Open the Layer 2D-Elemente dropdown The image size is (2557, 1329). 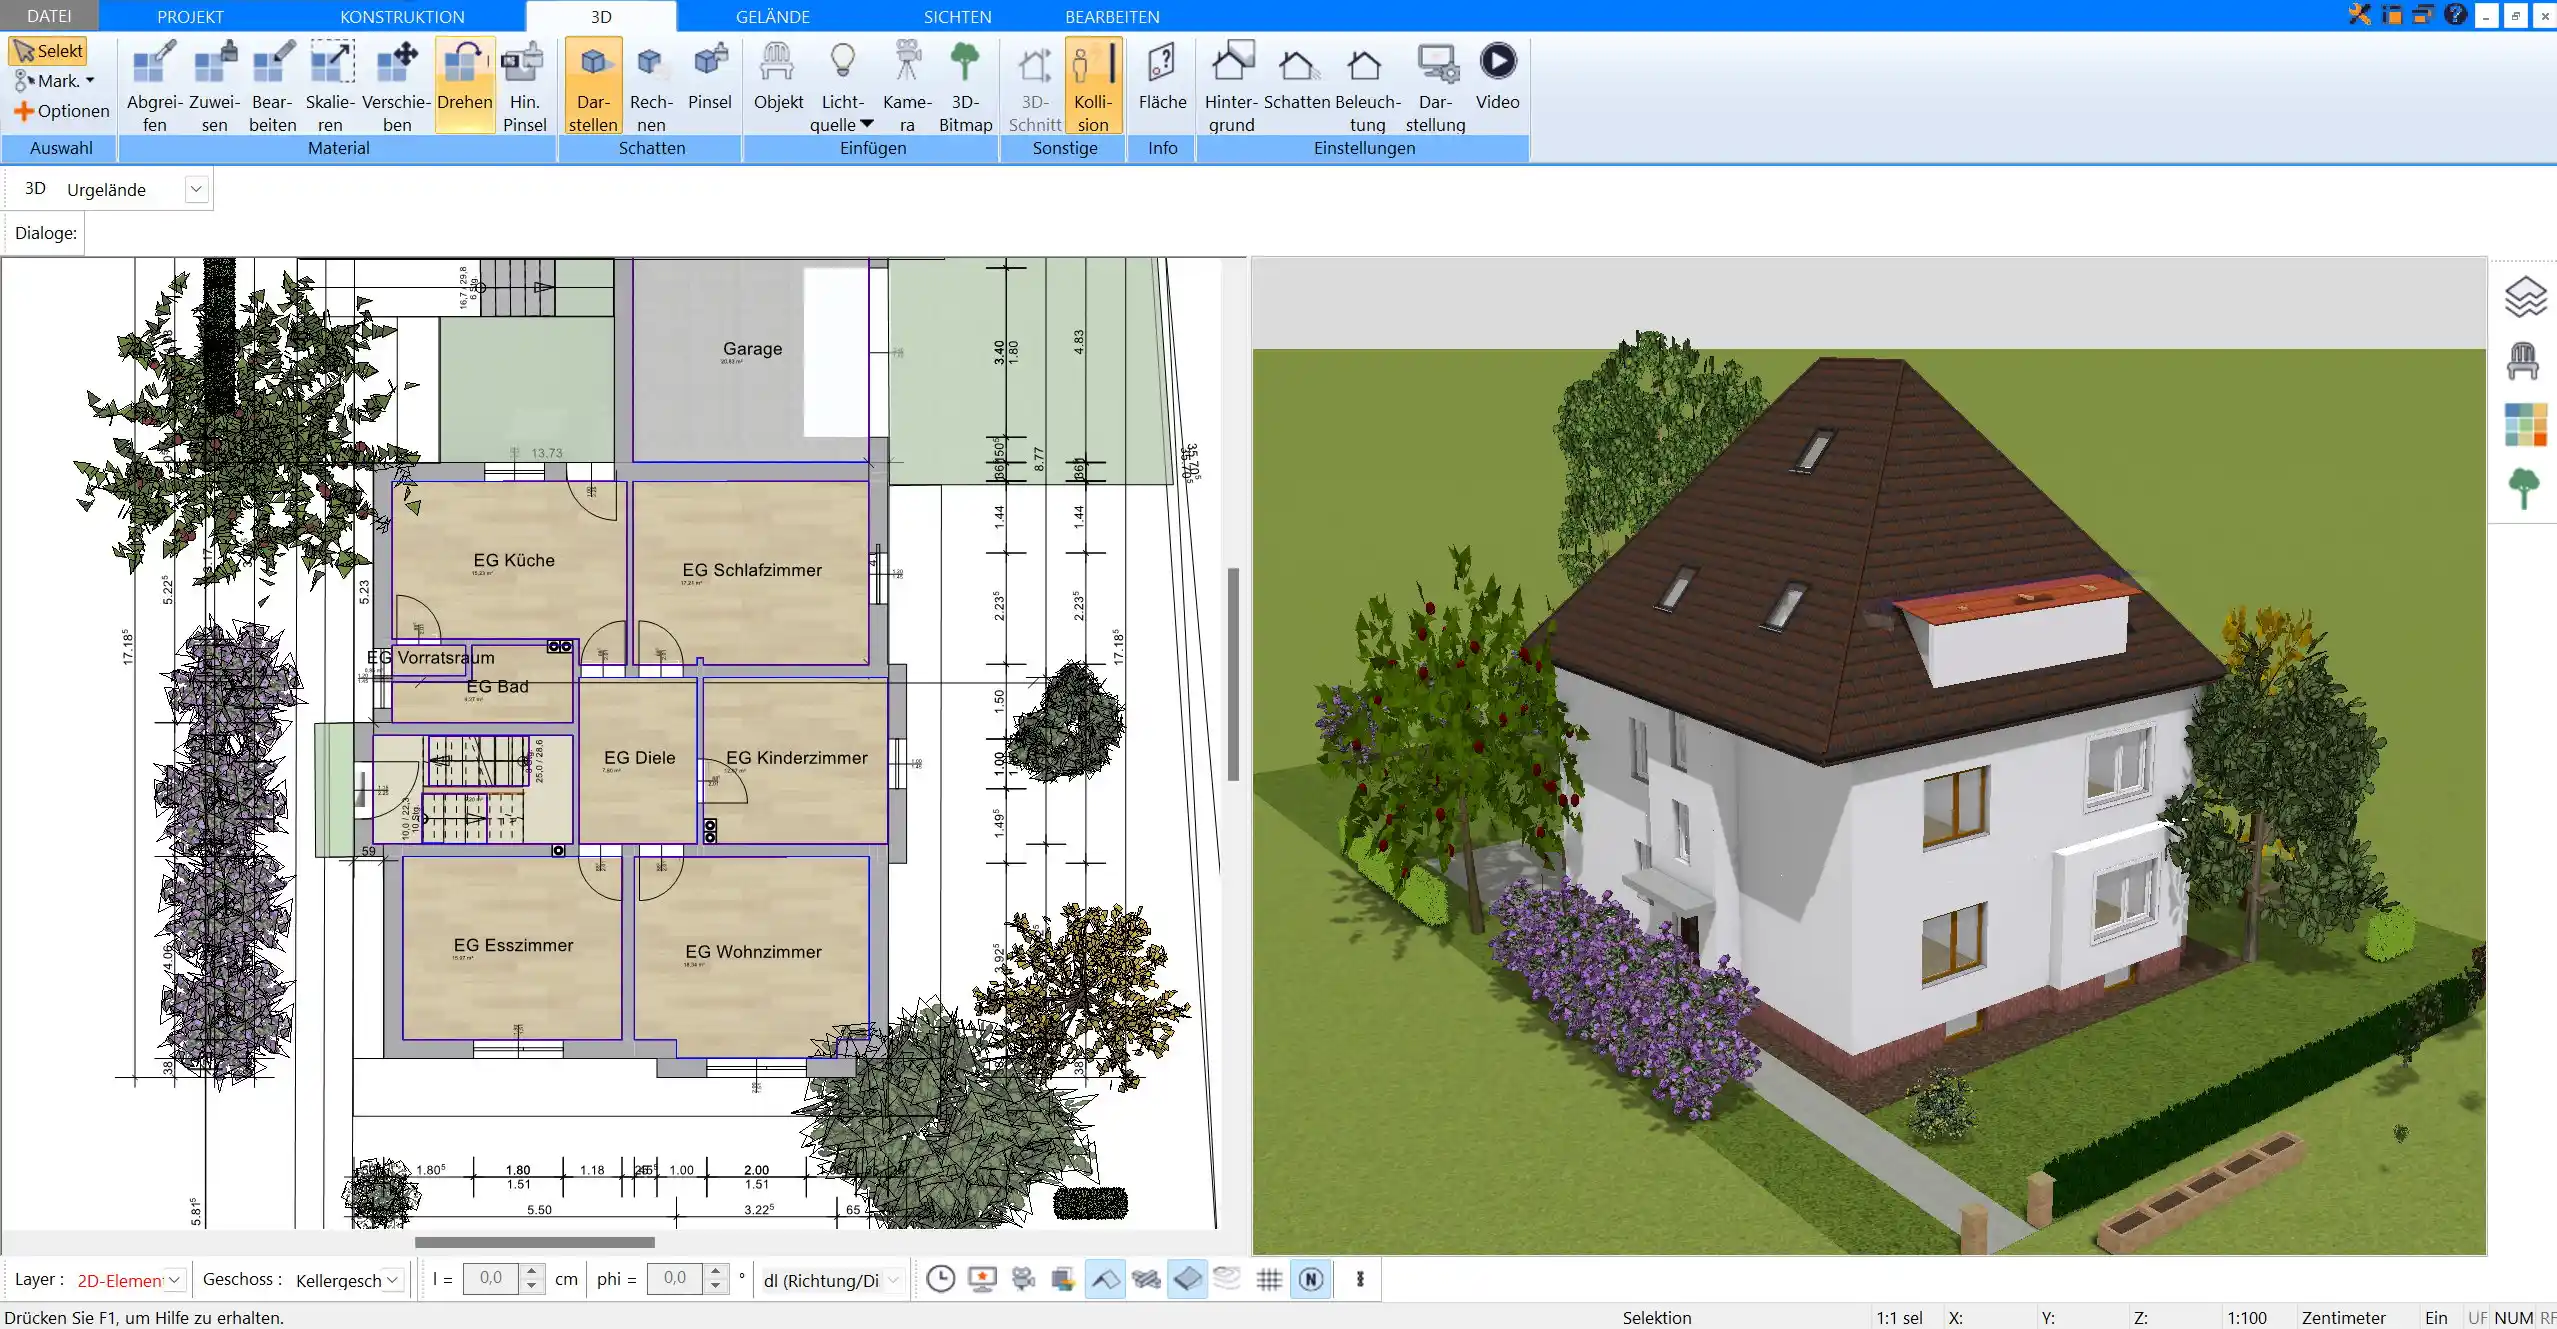click(175, 1280)
